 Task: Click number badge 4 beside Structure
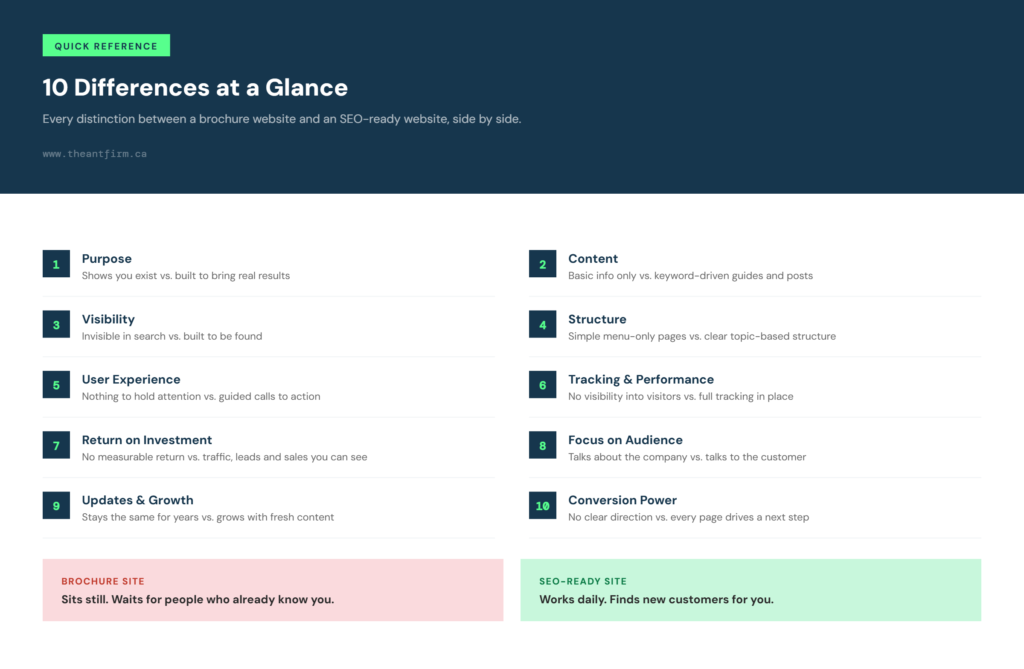point(543,325)
